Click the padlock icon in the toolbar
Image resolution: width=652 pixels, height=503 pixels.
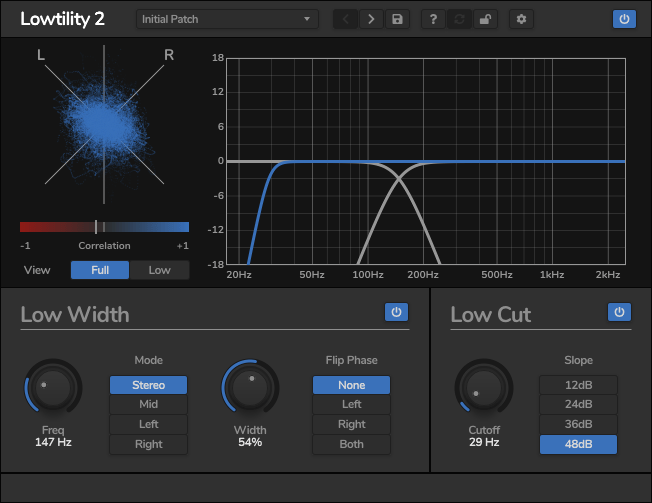(486, 19)
